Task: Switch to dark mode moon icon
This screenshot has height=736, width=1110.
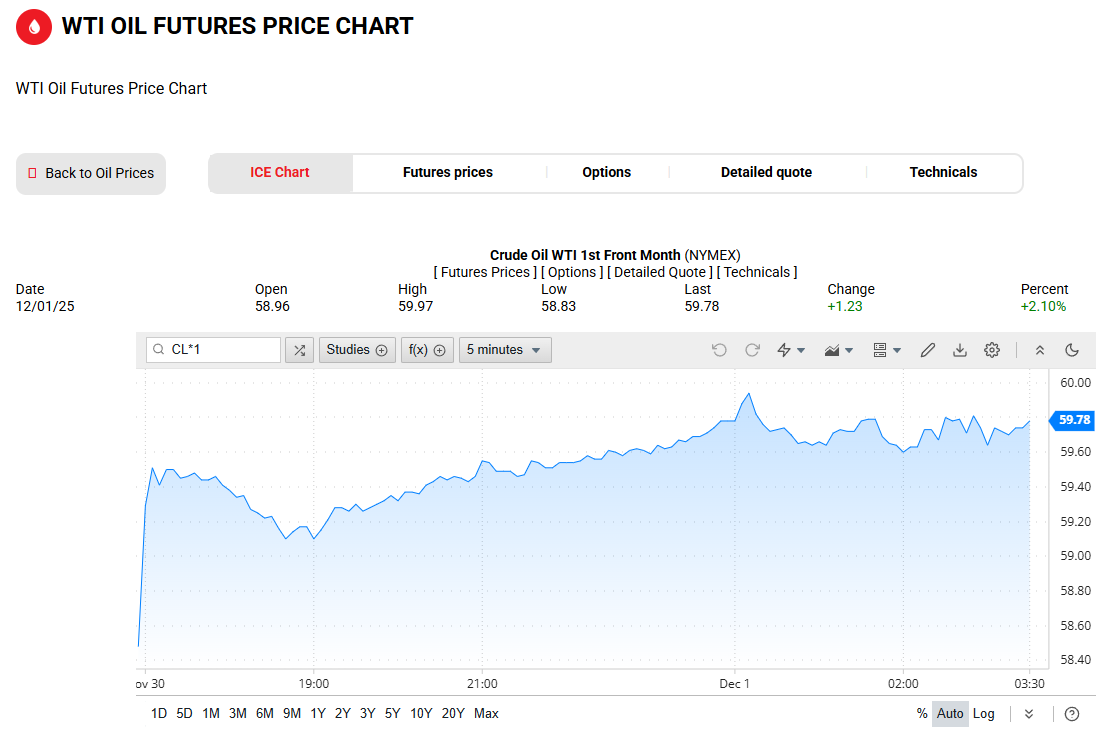Action: click(1072, 350)
